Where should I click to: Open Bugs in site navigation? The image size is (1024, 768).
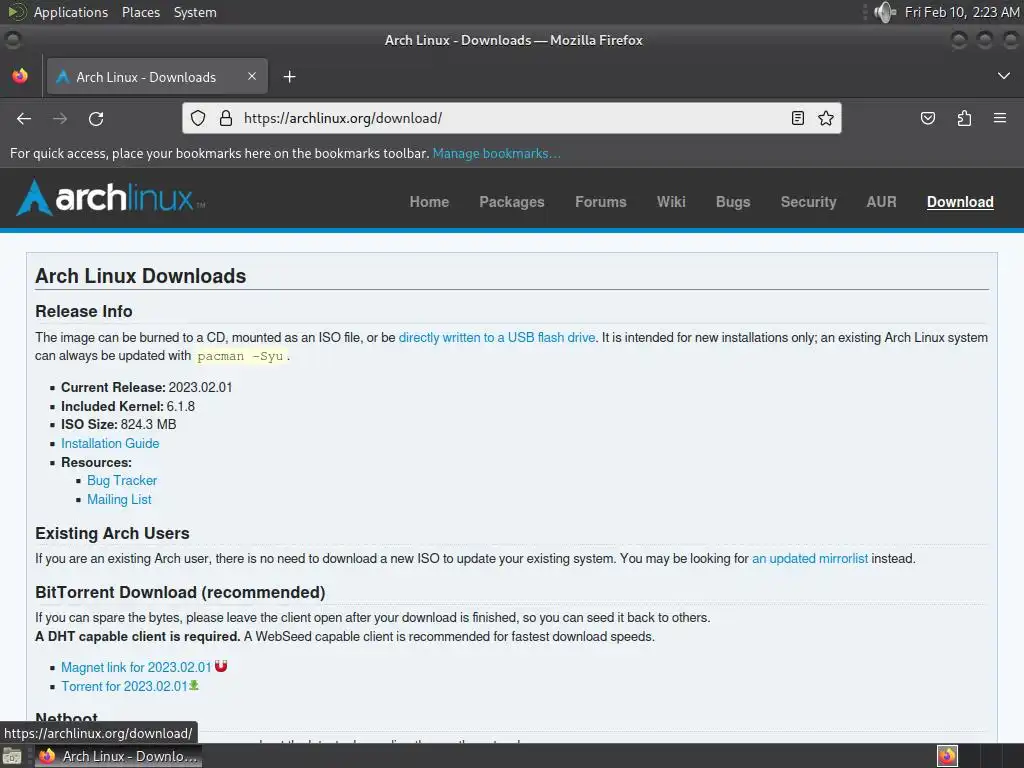[733, 202]
